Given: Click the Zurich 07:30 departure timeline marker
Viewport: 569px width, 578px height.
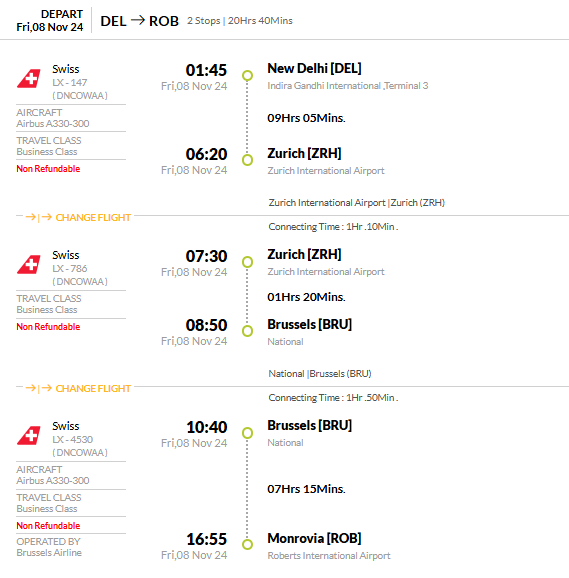Looking at the screenshot, I should click(x=247, y=262).
